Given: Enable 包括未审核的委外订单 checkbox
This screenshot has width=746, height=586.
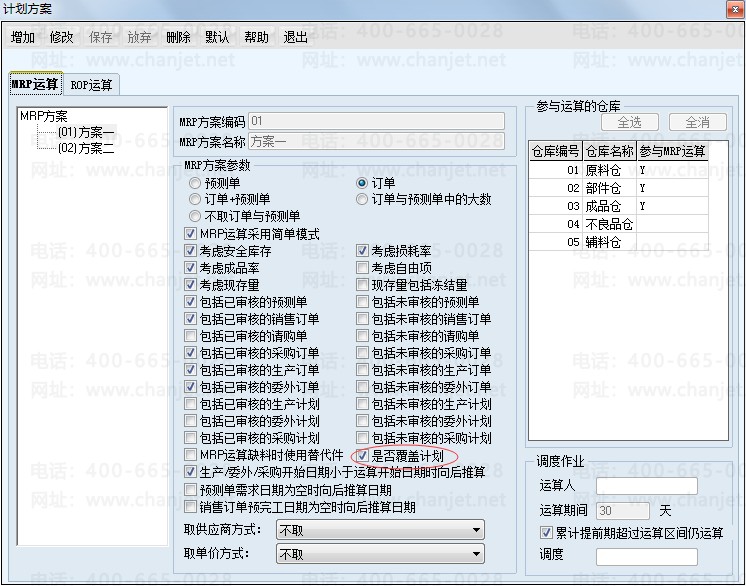Looking at the screenshot, I should pyautogui.click(x=362, y=387).
